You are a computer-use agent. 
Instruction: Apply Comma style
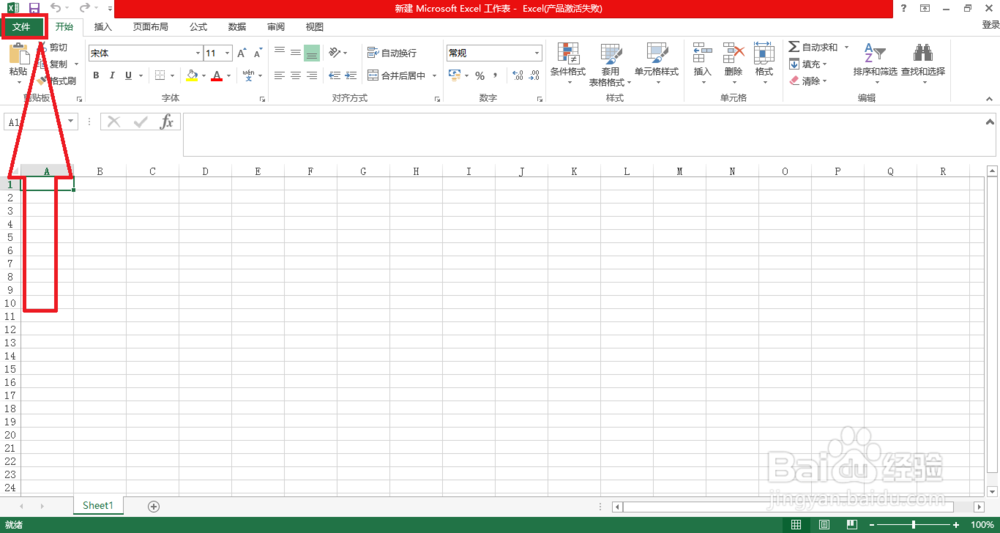tap(495, 75)
